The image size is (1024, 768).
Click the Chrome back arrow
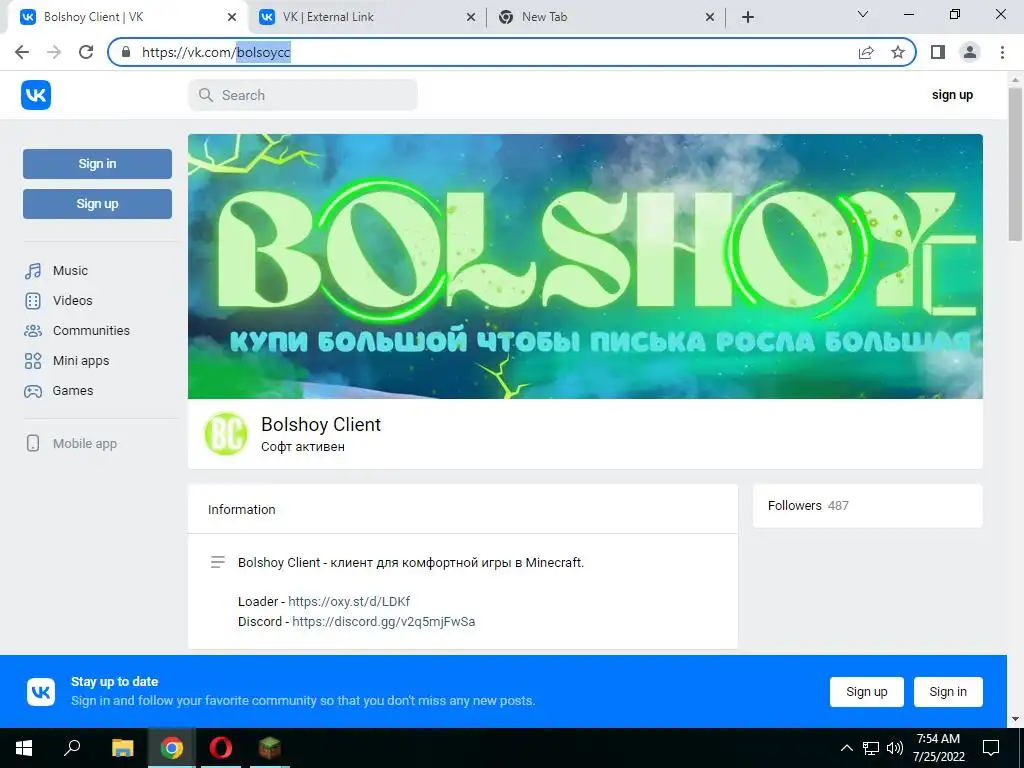point(22,52)
